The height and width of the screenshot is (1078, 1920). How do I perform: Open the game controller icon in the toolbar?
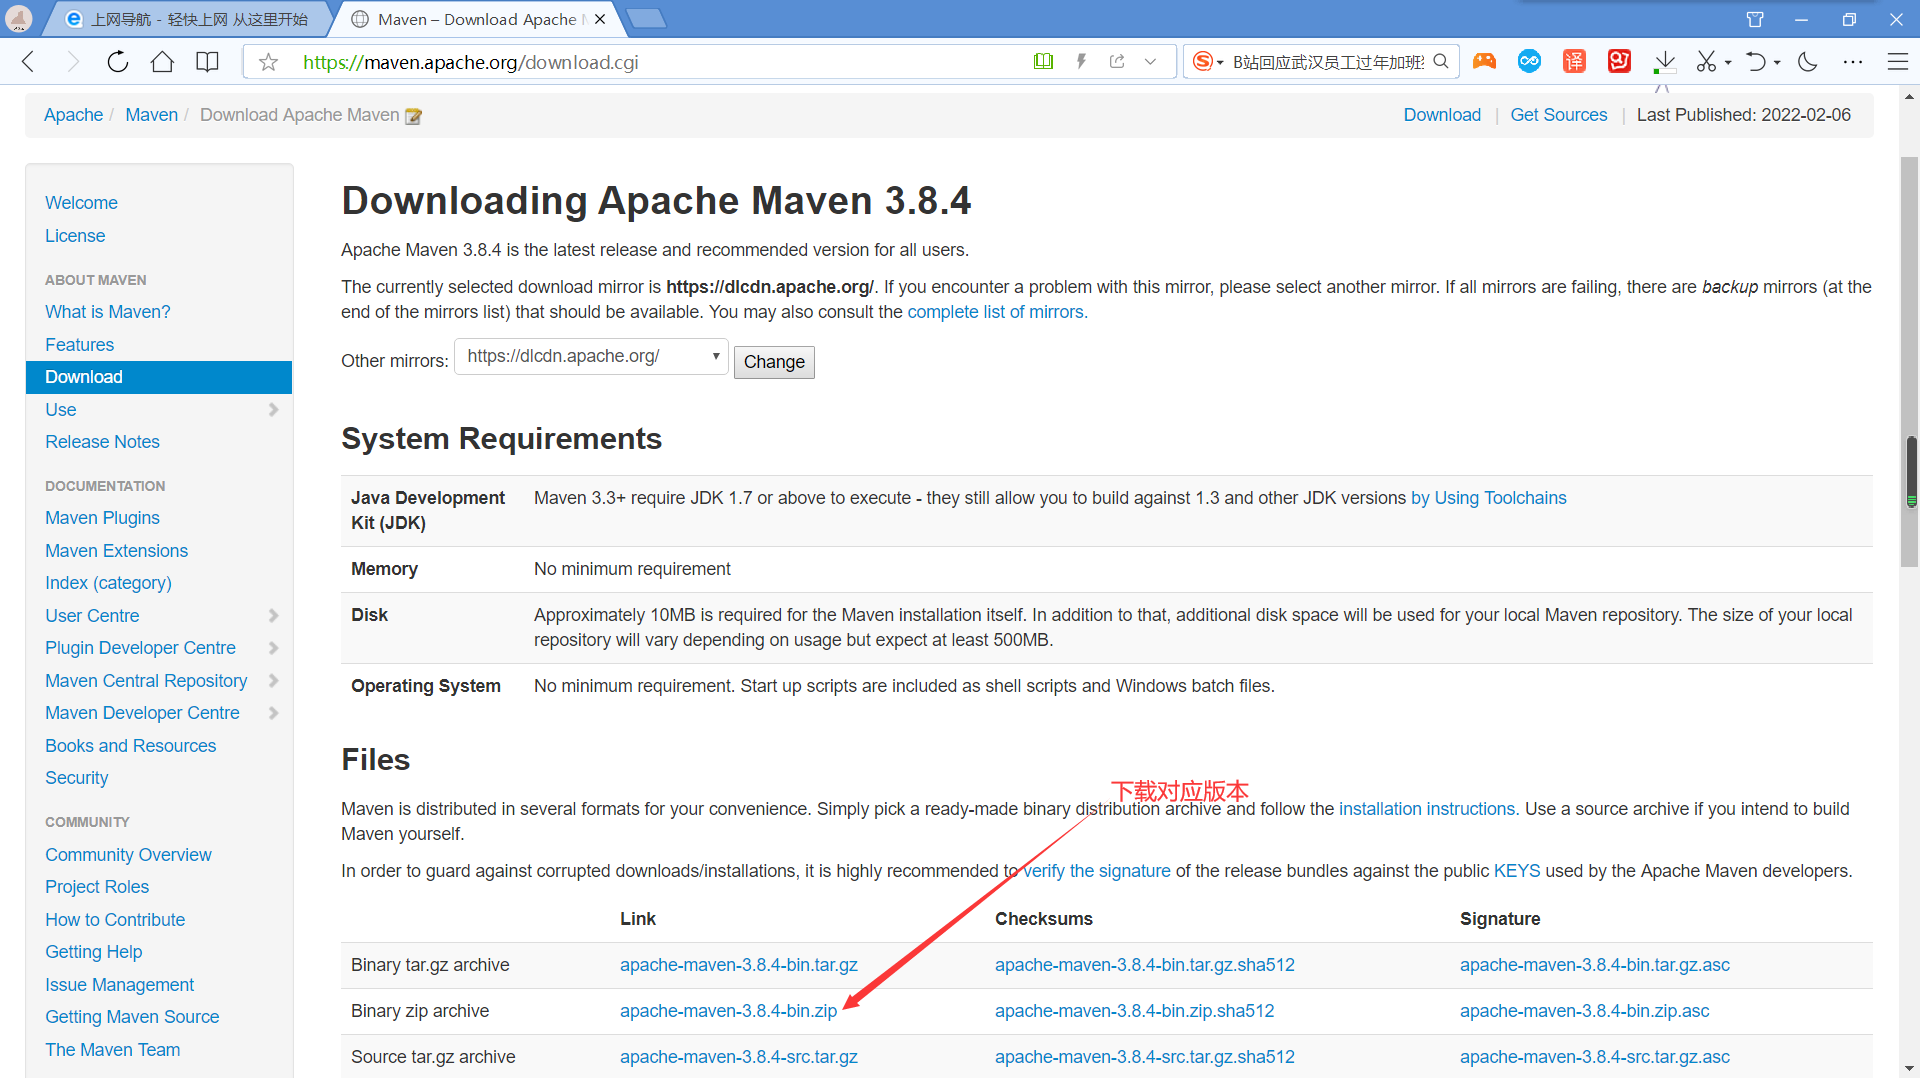[1484, 62]
